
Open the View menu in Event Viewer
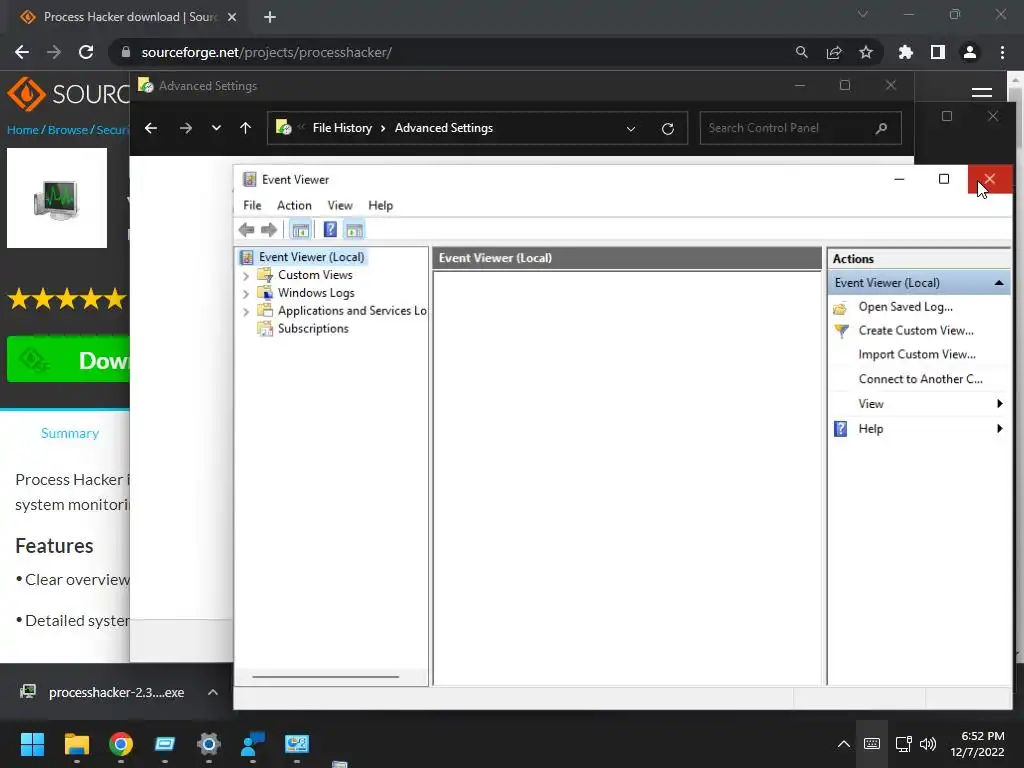click(340, 206)
